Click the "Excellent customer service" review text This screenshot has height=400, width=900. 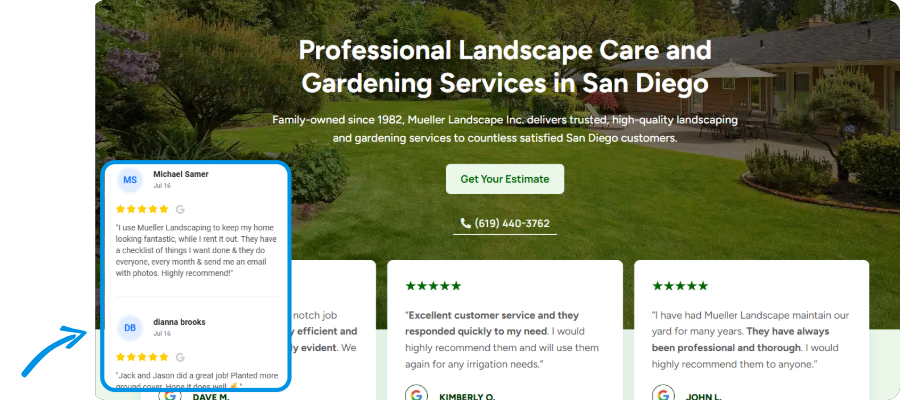coord(502,340)
